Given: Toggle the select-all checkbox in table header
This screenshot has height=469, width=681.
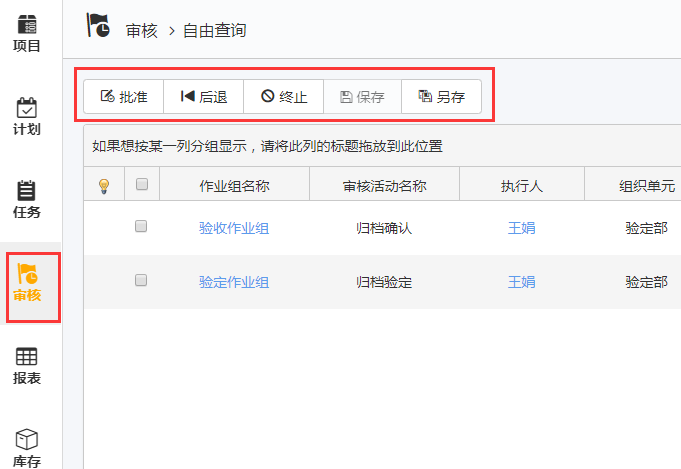Looking at the screenshot, I should (141, 184).
